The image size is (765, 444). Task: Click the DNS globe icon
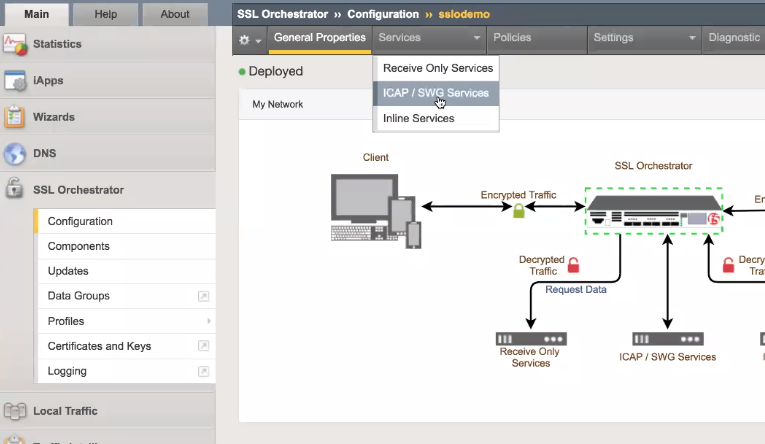[15, 154]
